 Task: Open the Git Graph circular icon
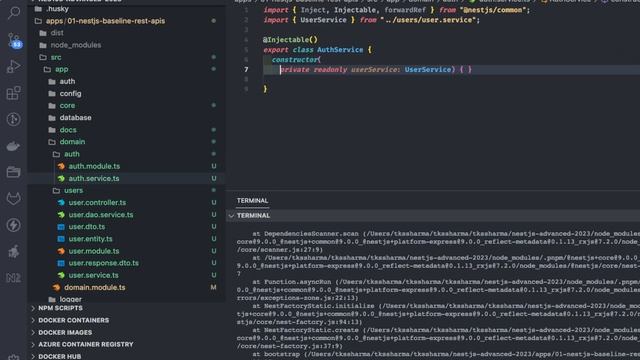coord(13,119)
